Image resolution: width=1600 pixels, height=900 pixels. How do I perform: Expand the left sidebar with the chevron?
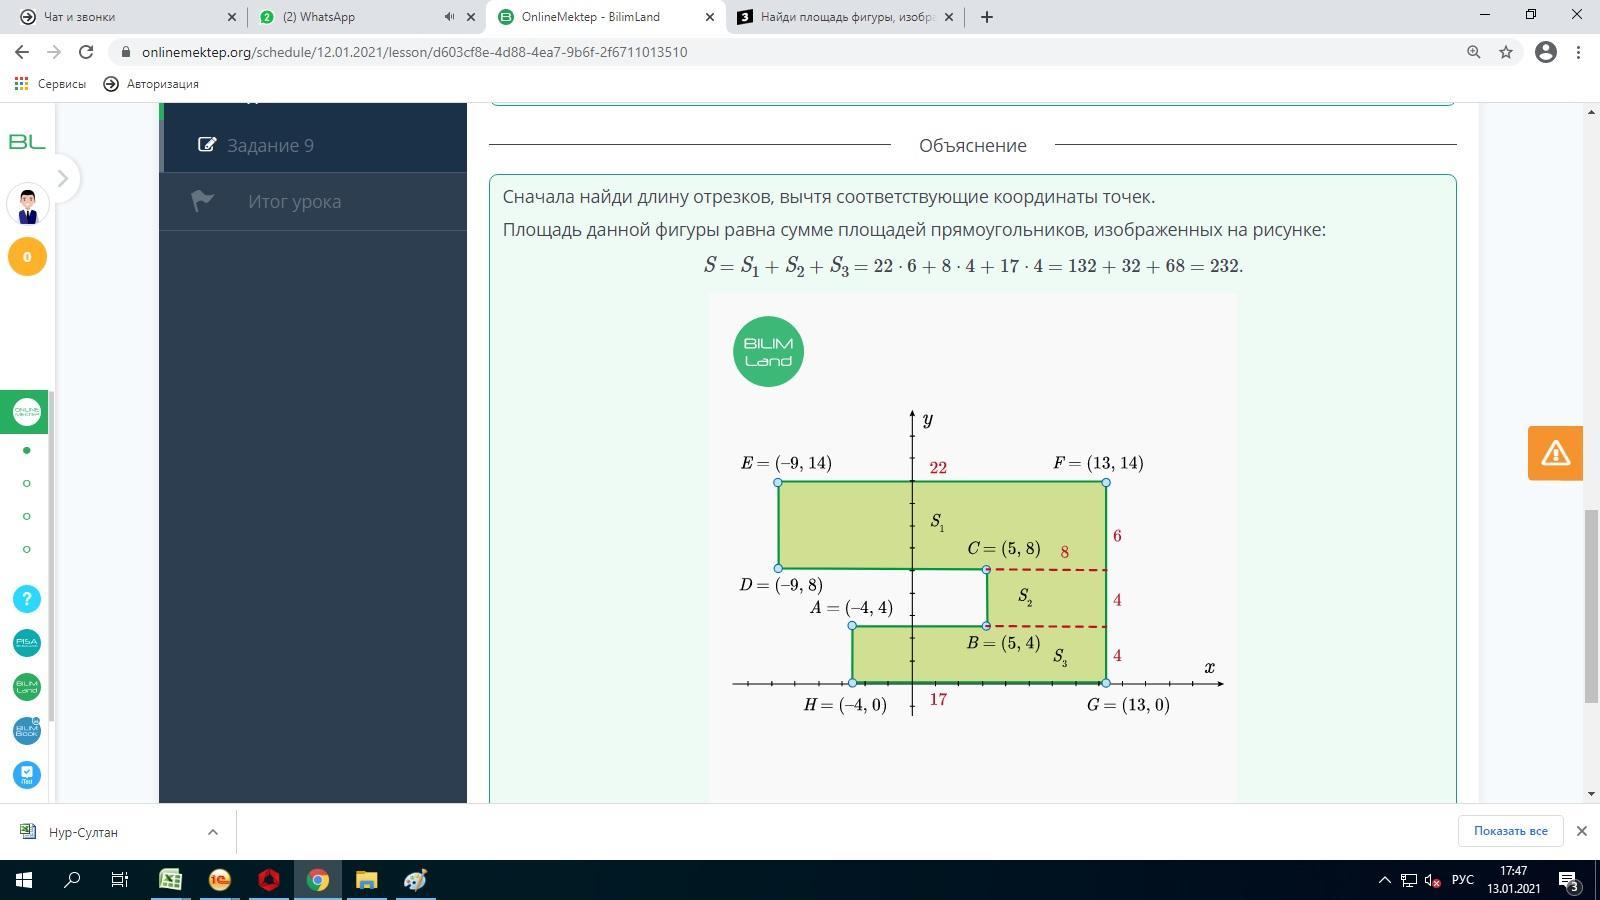(x=62, y=179)
